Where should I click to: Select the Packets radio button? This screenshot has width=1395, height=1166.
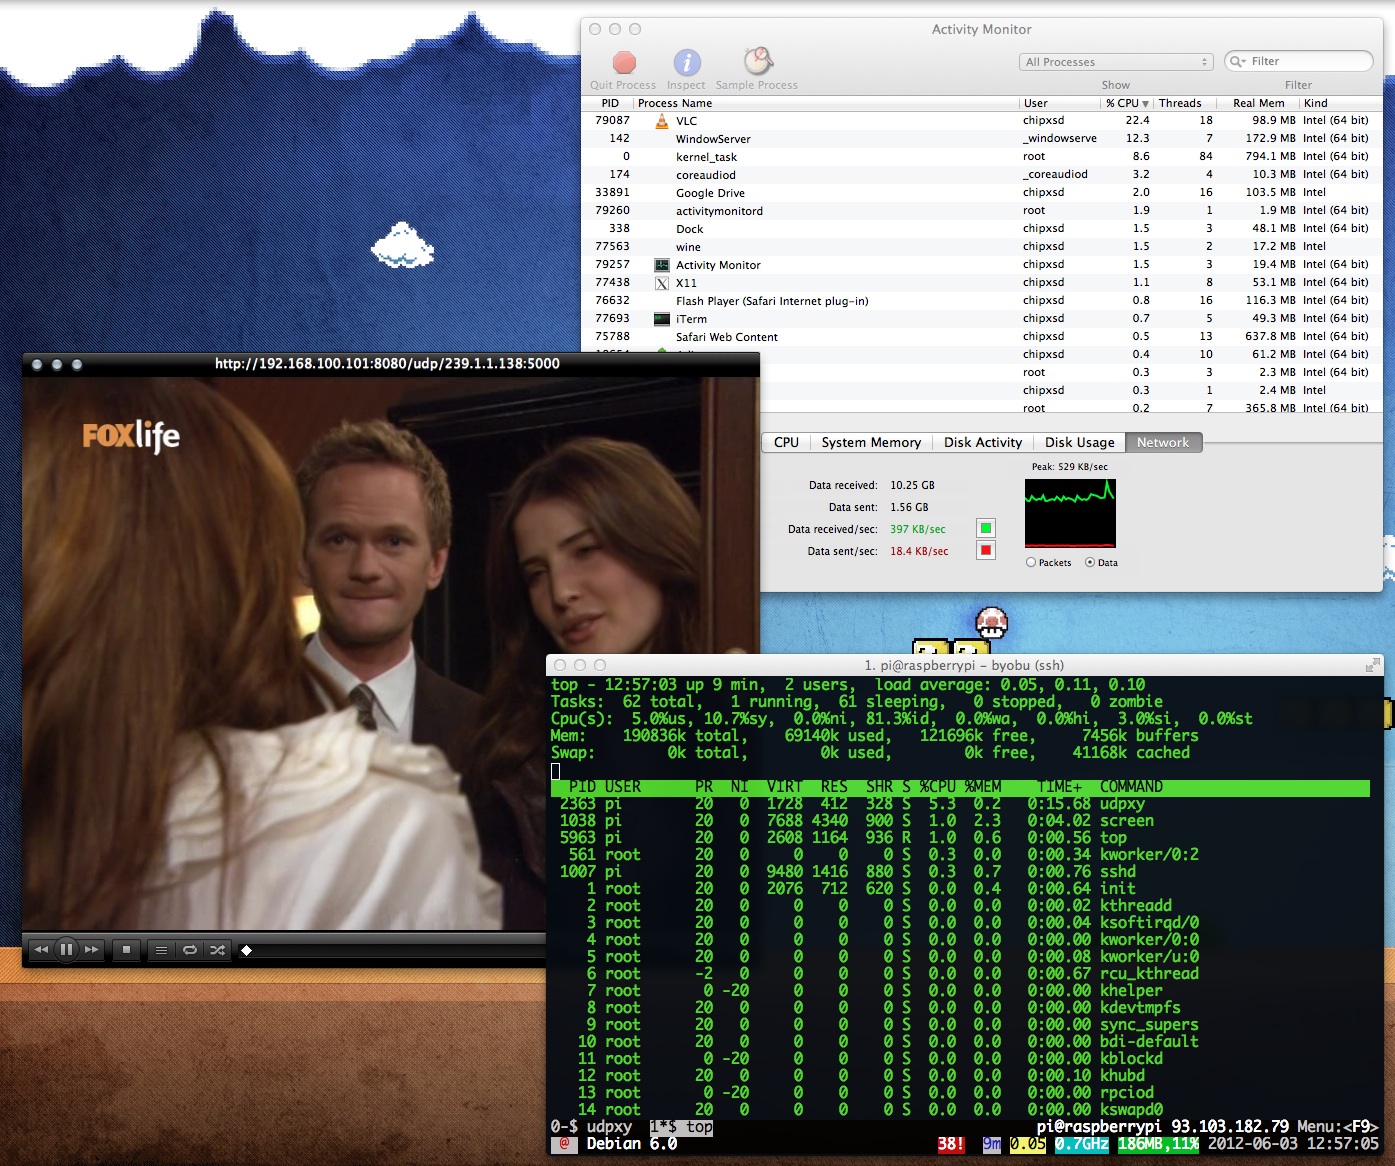pos(1030,562)
